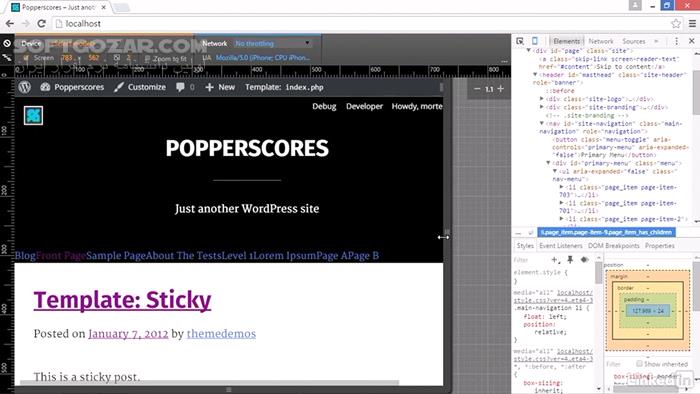Close the Popperscores browser tab

click(x=104, y=8)
